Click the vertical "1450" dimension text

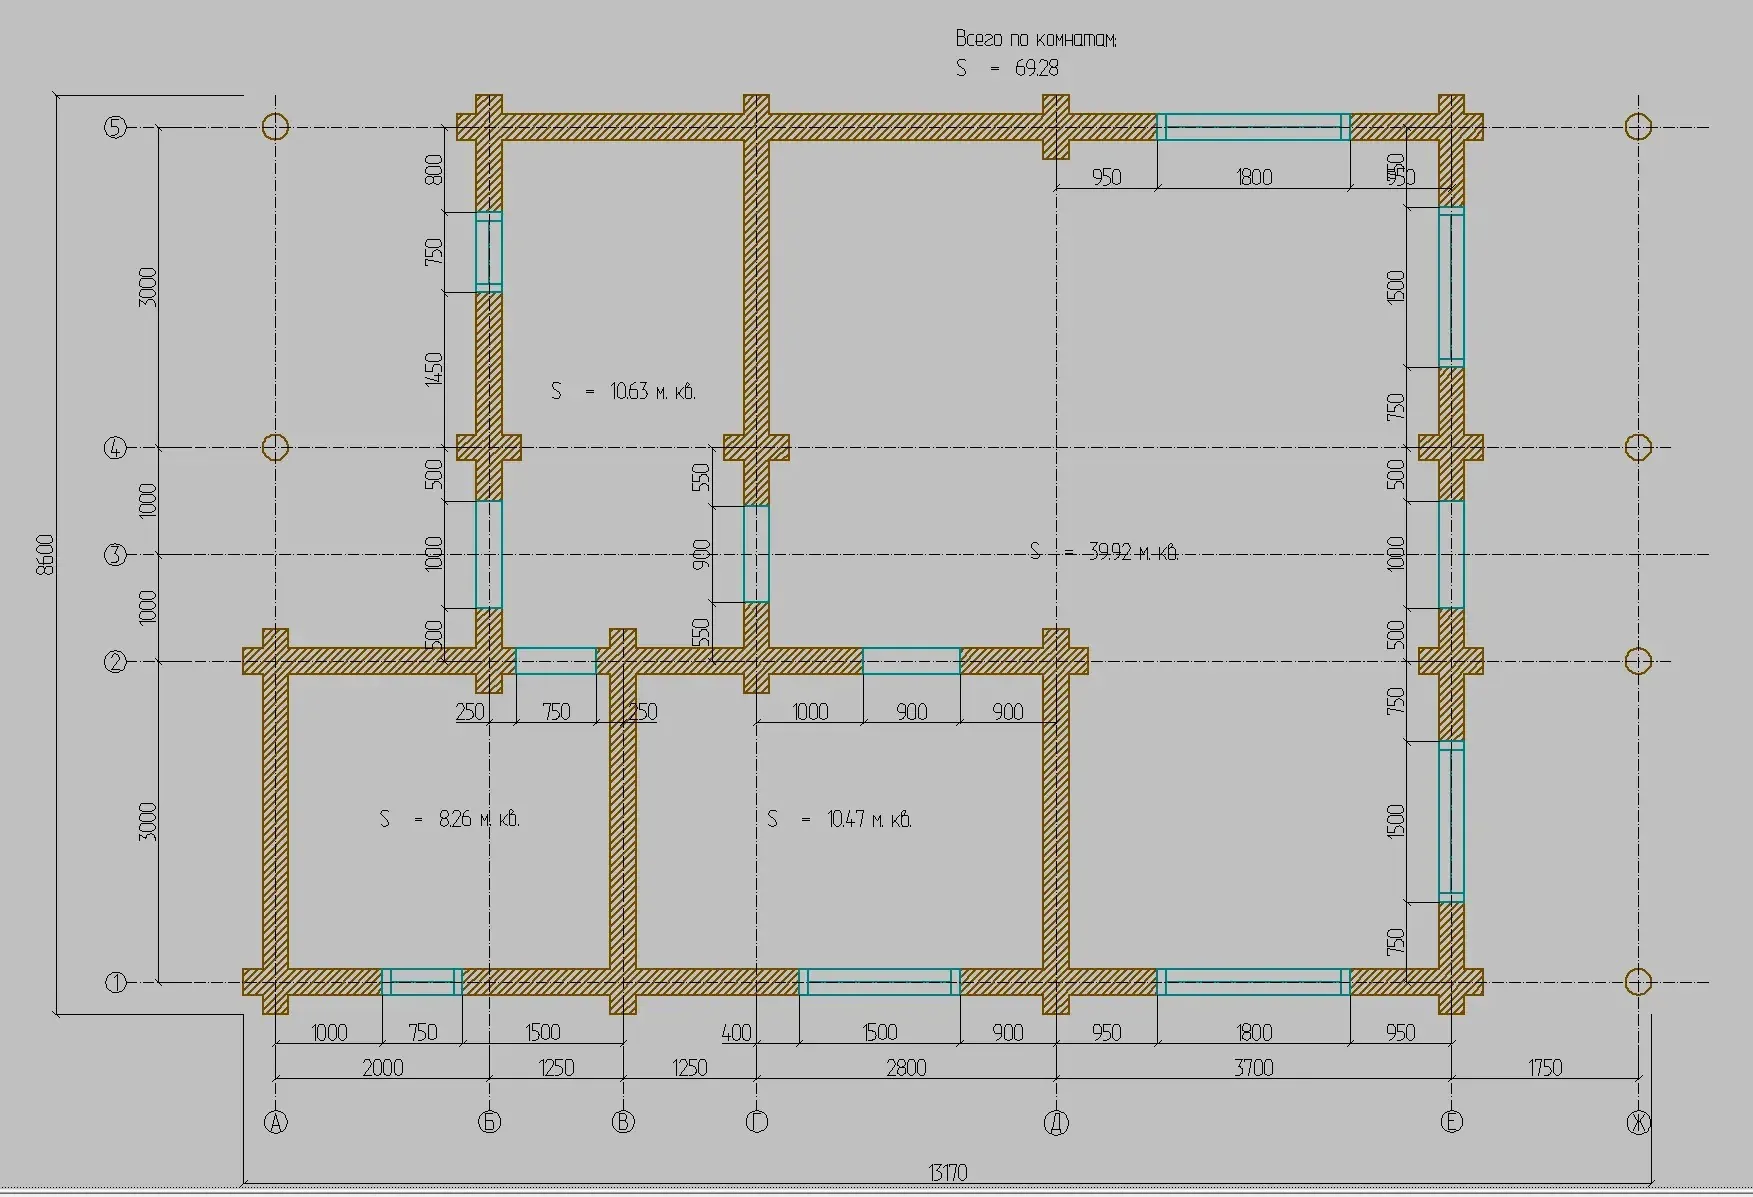tap(433, 370)
